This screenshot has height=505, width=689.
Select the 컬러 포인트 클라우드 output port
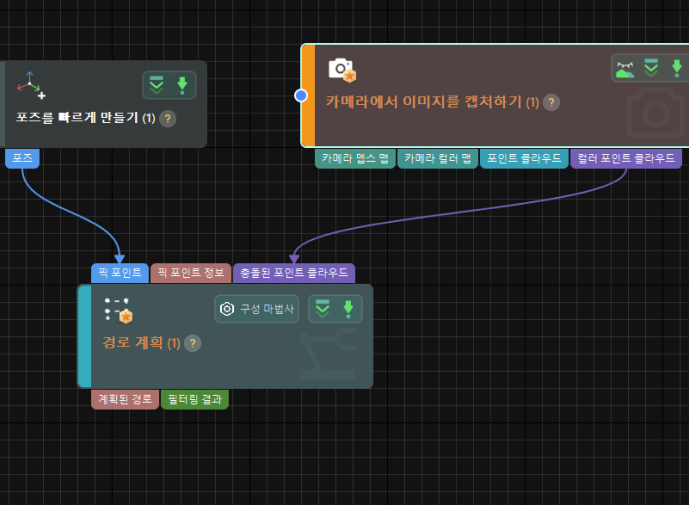[626, 159]
